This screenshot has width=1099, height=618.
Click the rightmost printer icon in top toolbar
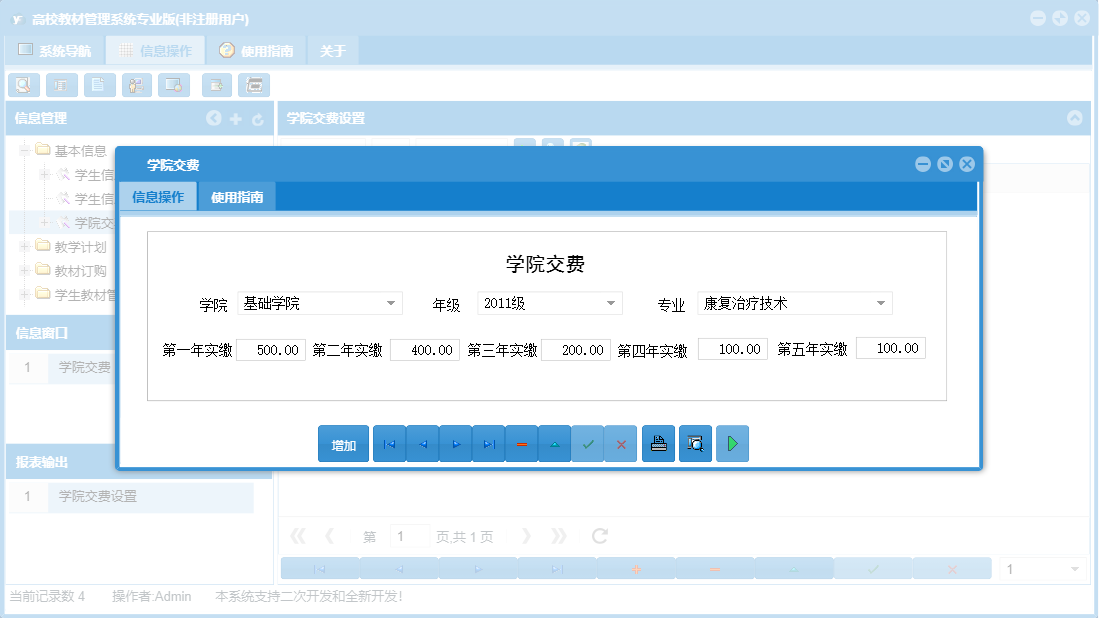[x=255, y=85]
